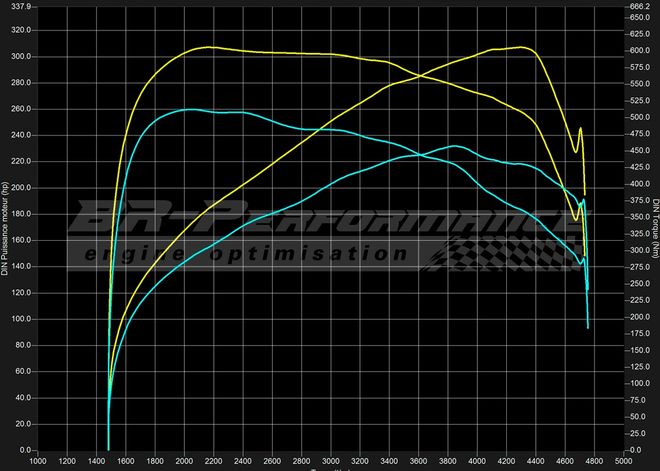
Task: Click the yellow power curve peak near 4300 RPM
Action: (521, 47)
